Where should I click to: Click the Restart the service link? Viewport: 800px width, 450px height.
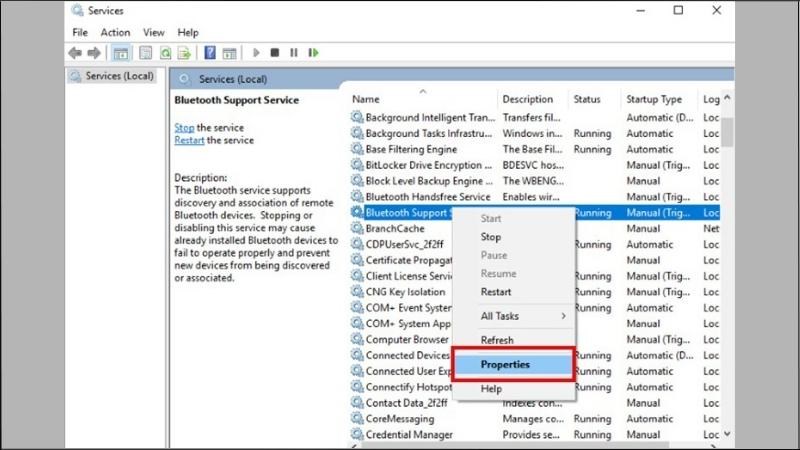coord(189,140)
